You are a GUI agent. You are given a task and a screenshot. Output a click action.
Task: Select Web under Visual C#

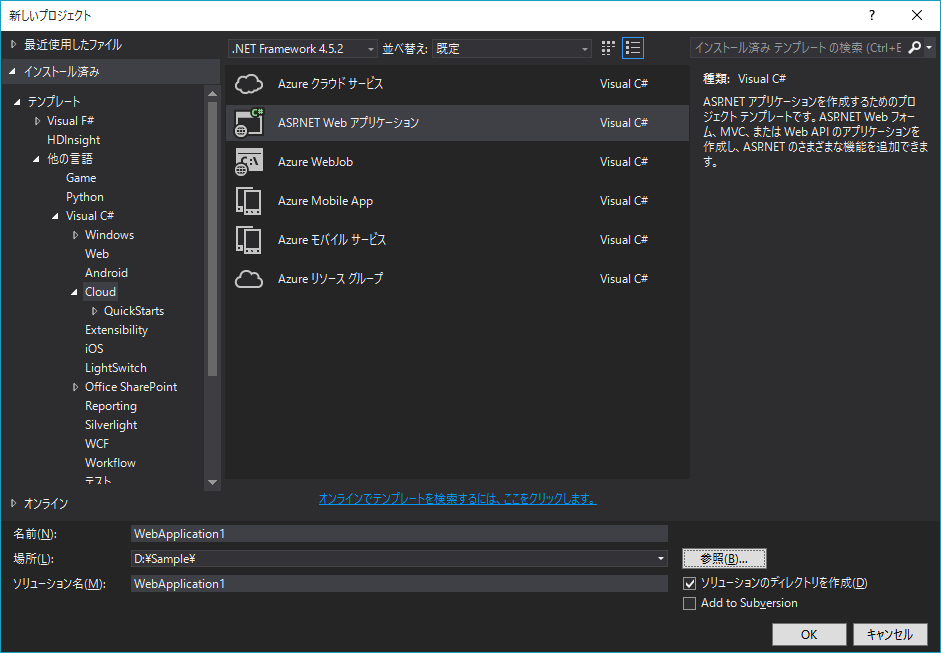pyautogui.click(x=97, y=254)
